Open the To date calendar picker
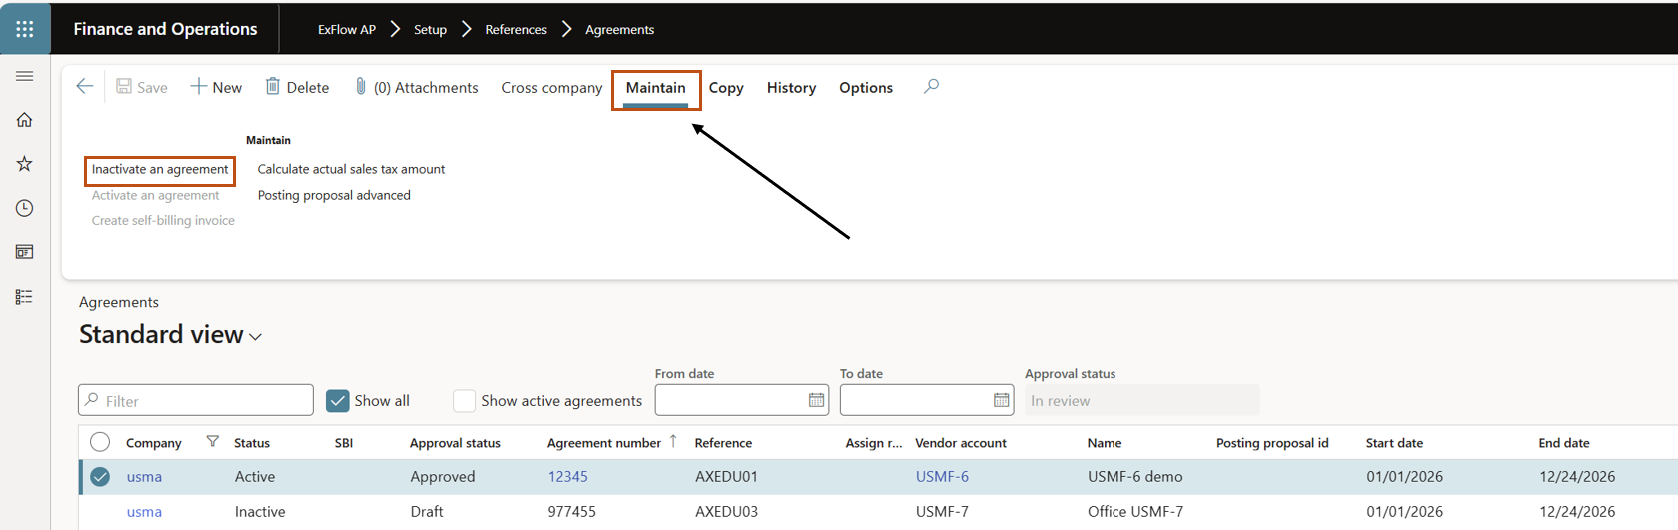This screenshot has height=530, width=1678. 1001,400
